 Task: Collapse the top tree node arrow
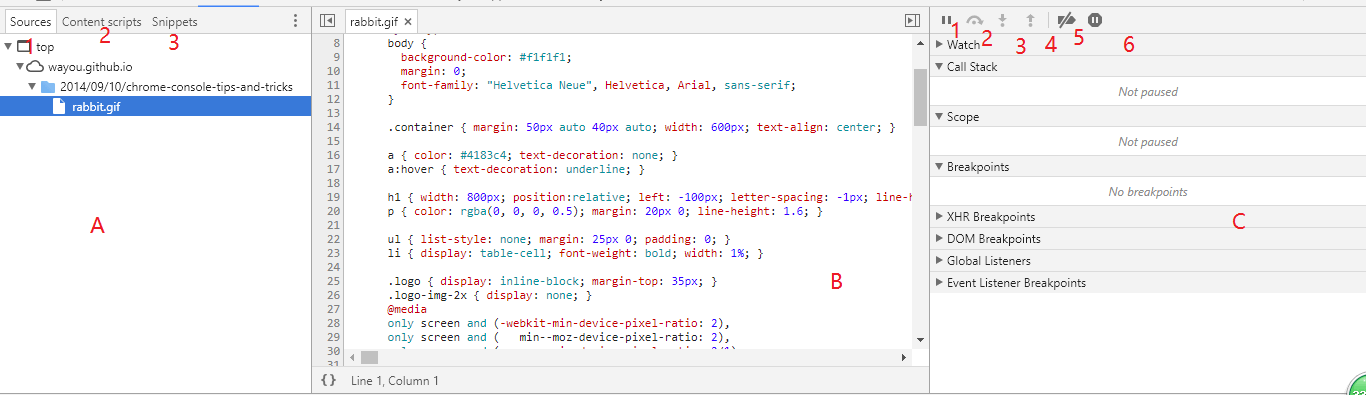point(9,47)
